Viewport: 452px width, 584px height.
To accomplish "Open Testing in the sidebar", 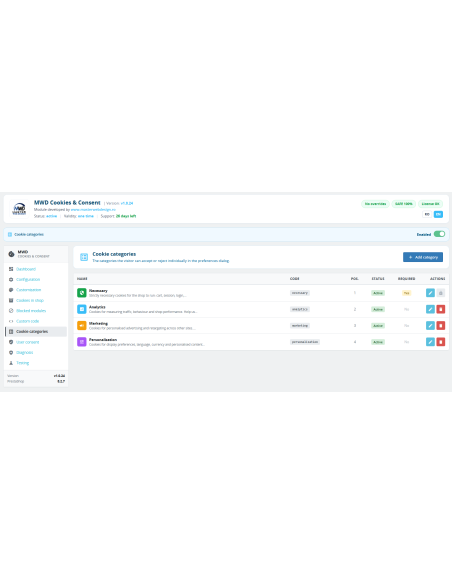I will pyautogui.click(x=22, y=363).
